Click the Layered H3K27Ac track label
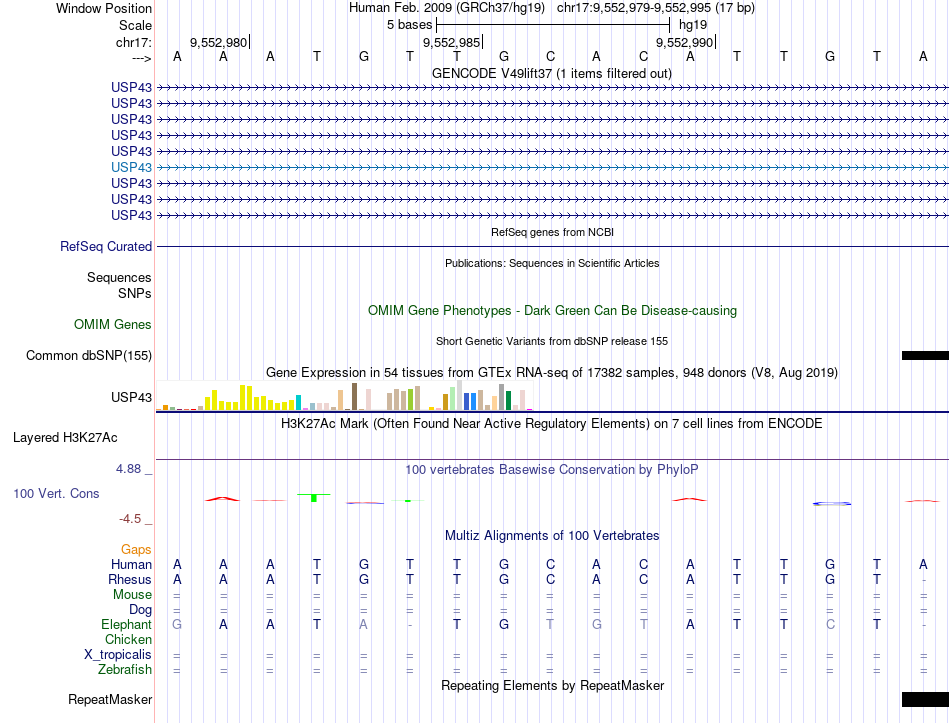The image size is (950, 723). point(65,438)
